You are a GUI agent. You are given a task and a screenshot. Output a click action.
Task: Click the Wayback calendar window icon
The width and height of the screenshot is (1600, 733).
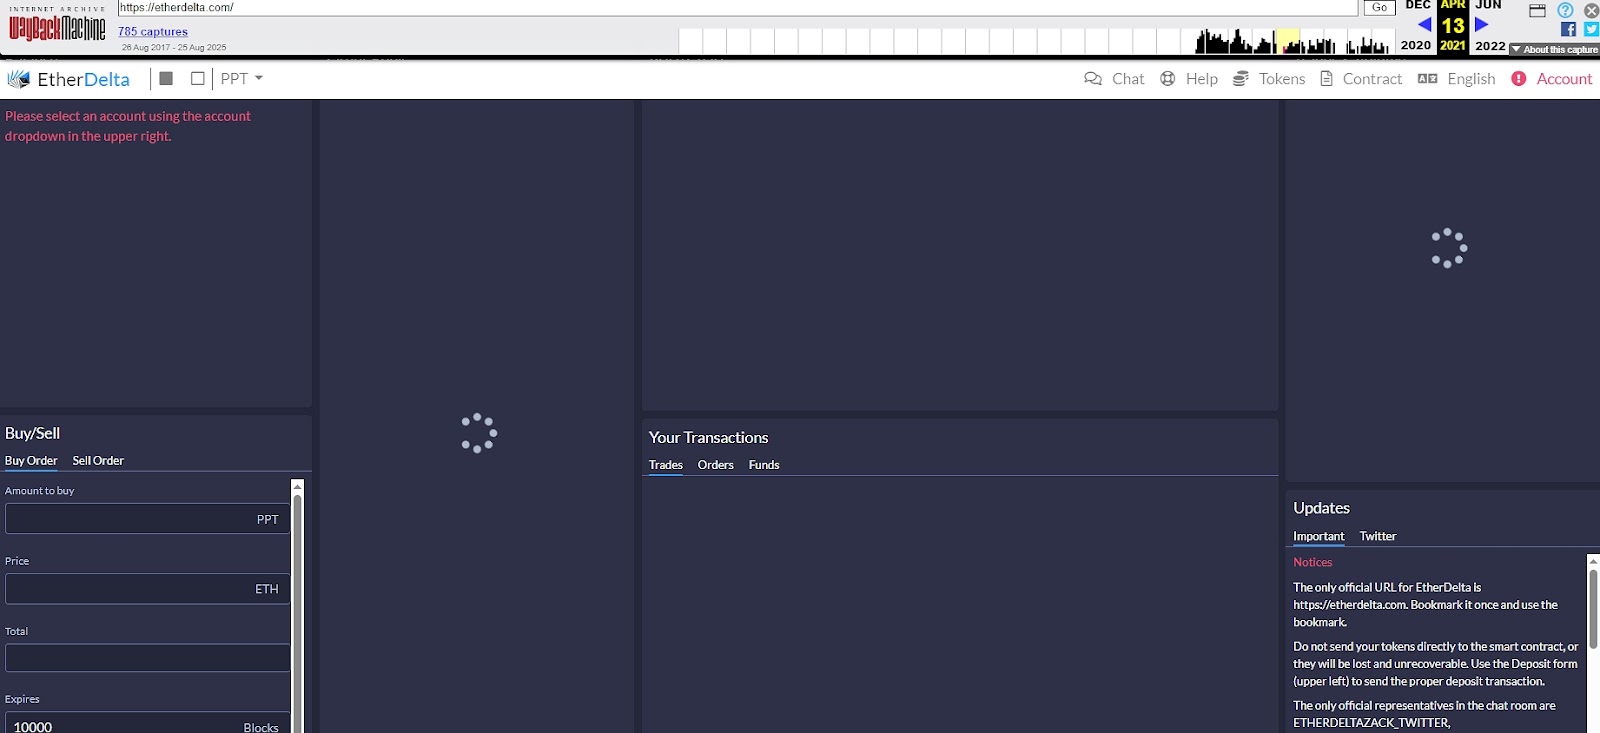[1538, 10]
